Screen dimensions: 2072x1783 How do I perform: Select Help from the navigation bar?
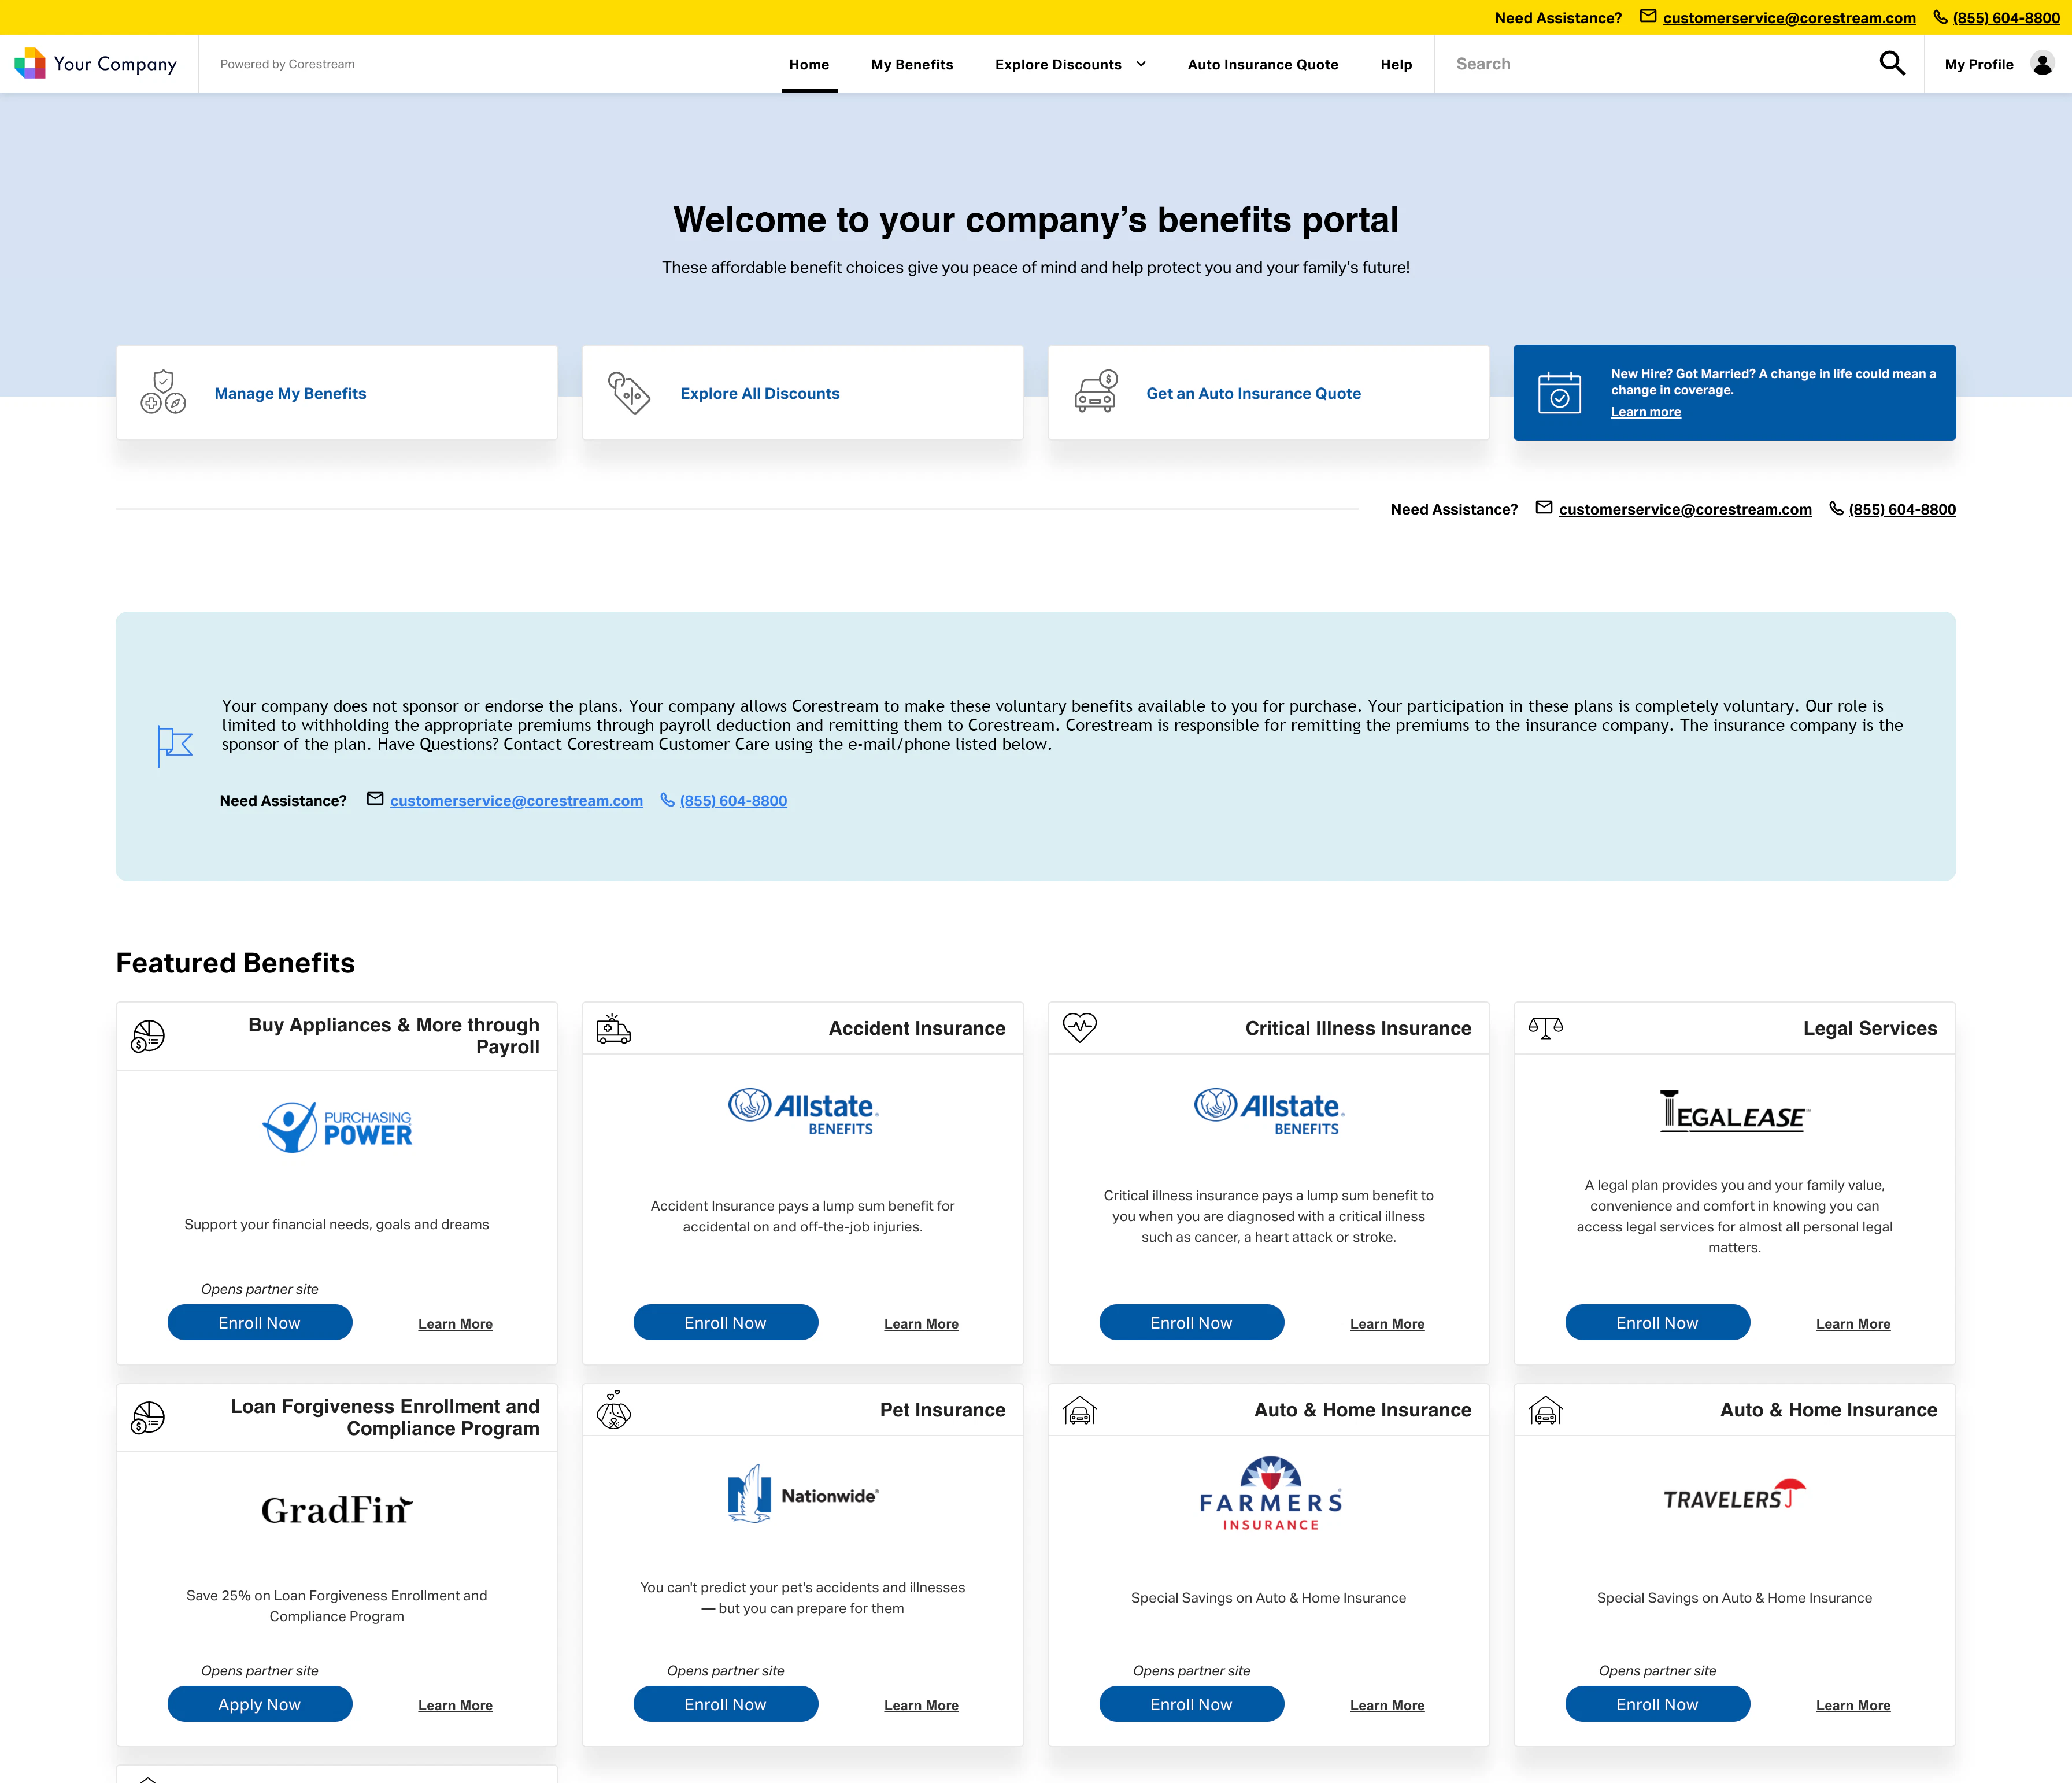point(1396,64)
